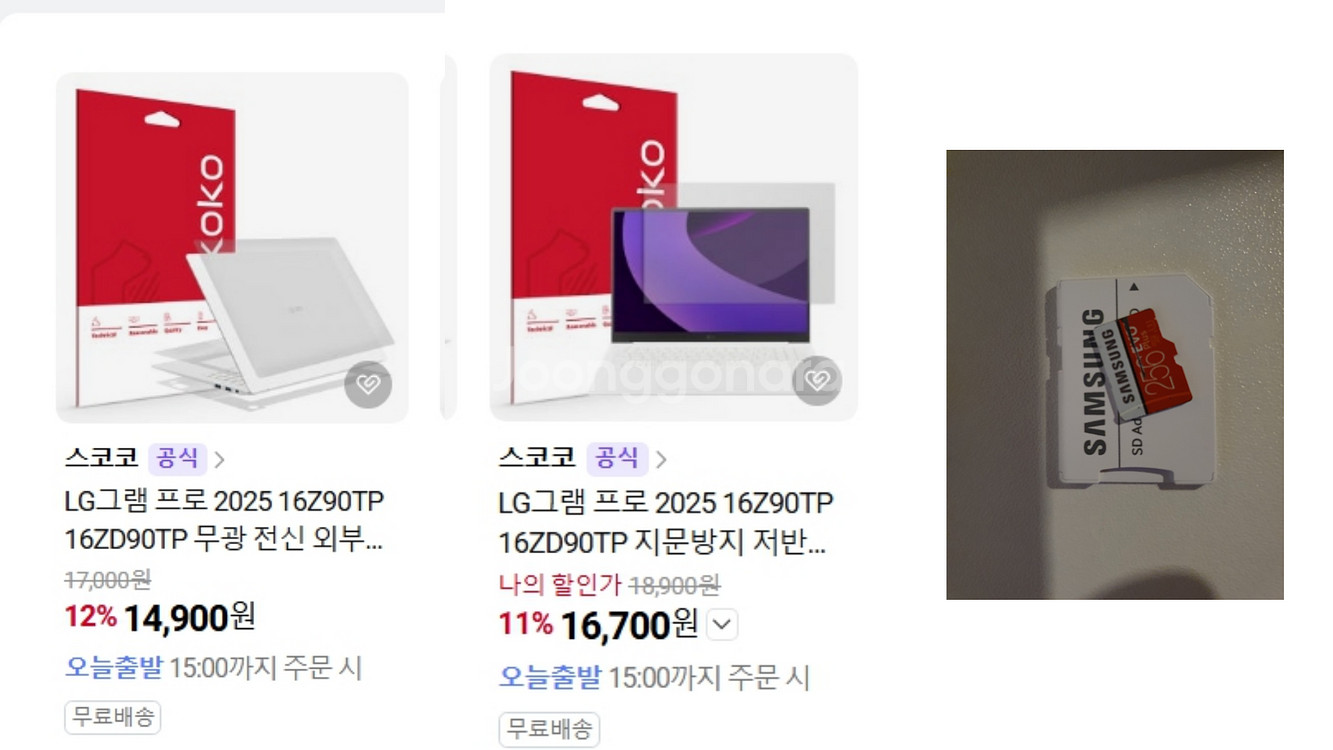Click 오늘출발 on the first product
Viewport: 1333px width, 750px height.
click(x=113, y=667)
